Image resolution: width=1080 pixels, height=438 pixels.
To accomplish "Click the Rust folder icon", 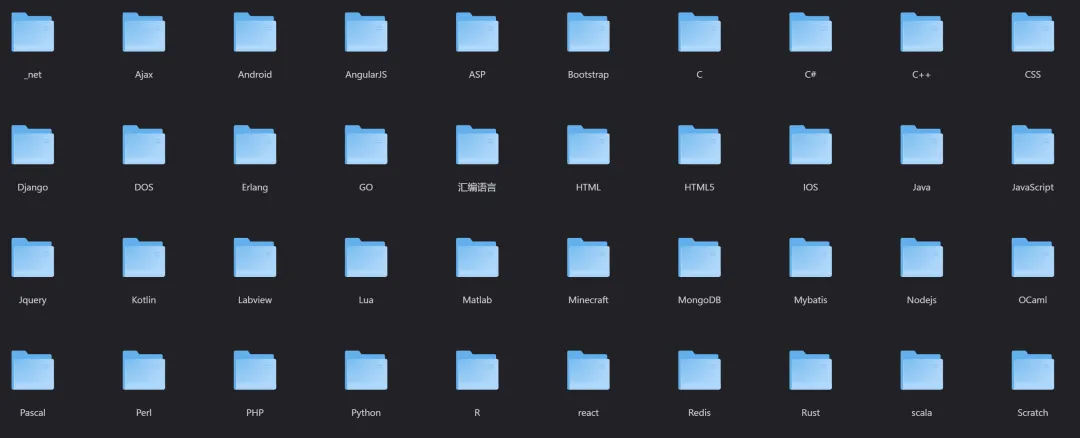I will click(811, 371).
